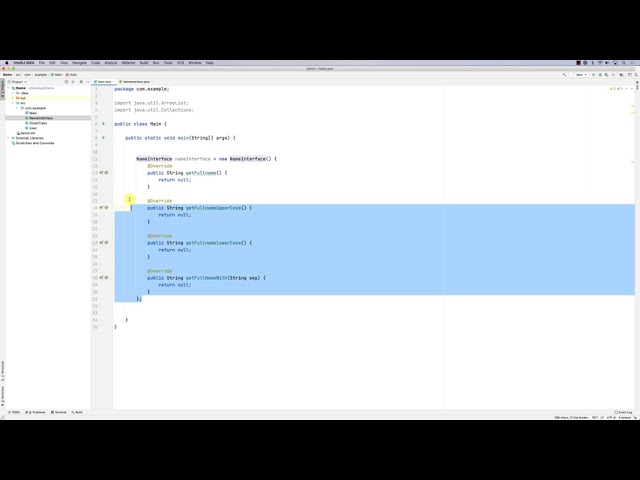This screenshot has height=480, width=640.
Task: Open the View menu
Action: [x=64, y=63]
